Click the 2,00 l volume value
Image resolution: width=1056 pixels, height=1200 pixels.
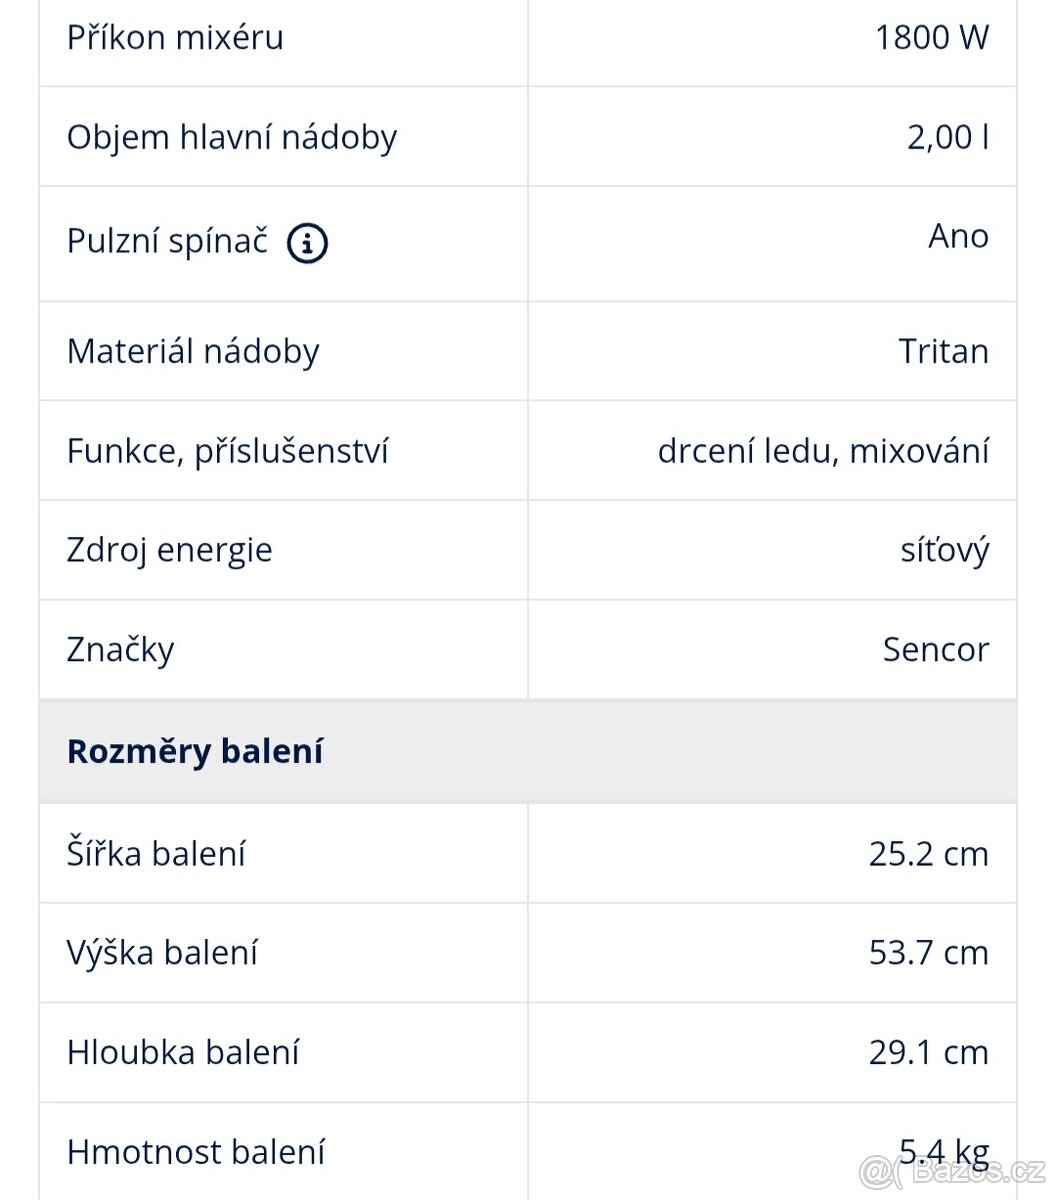pos(947,137)
